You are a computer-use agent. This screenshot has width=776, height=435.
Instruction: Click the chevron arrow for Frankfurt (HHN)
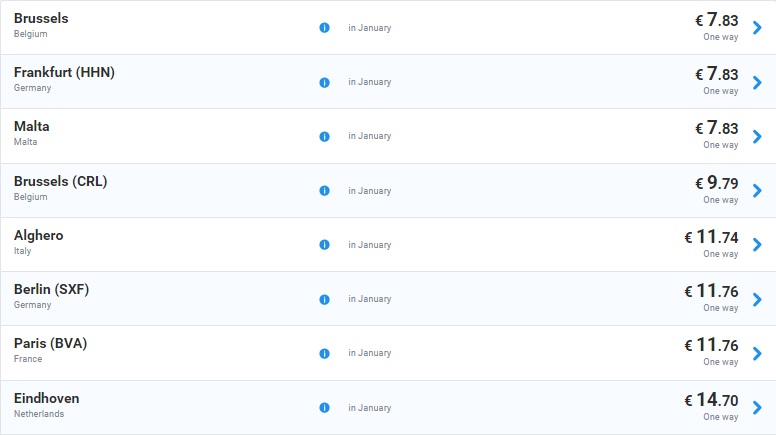[x=757, y=81]
